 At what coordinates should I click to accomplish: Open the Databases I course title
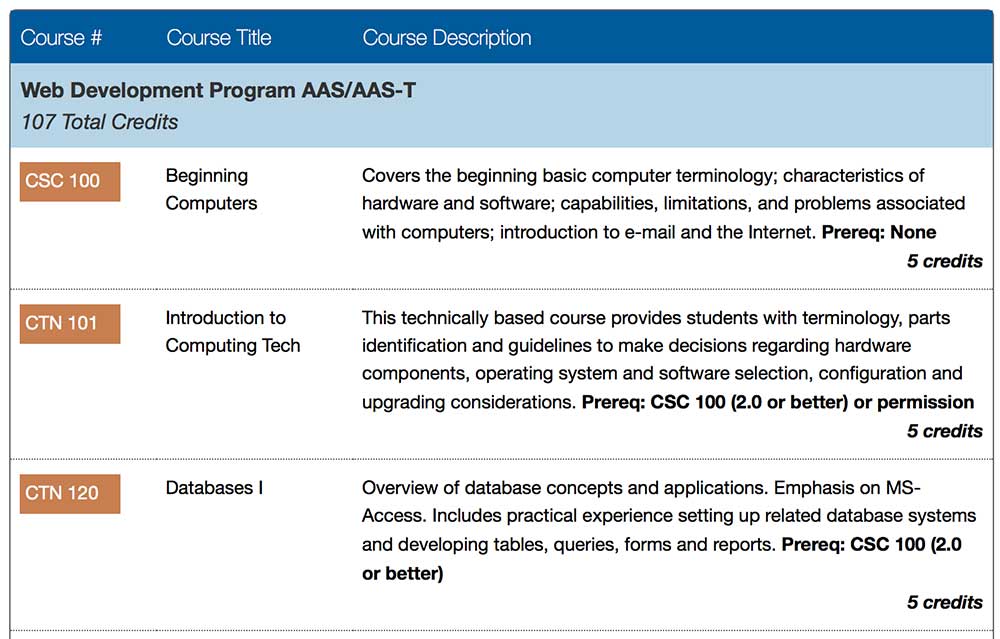[214, 488]
